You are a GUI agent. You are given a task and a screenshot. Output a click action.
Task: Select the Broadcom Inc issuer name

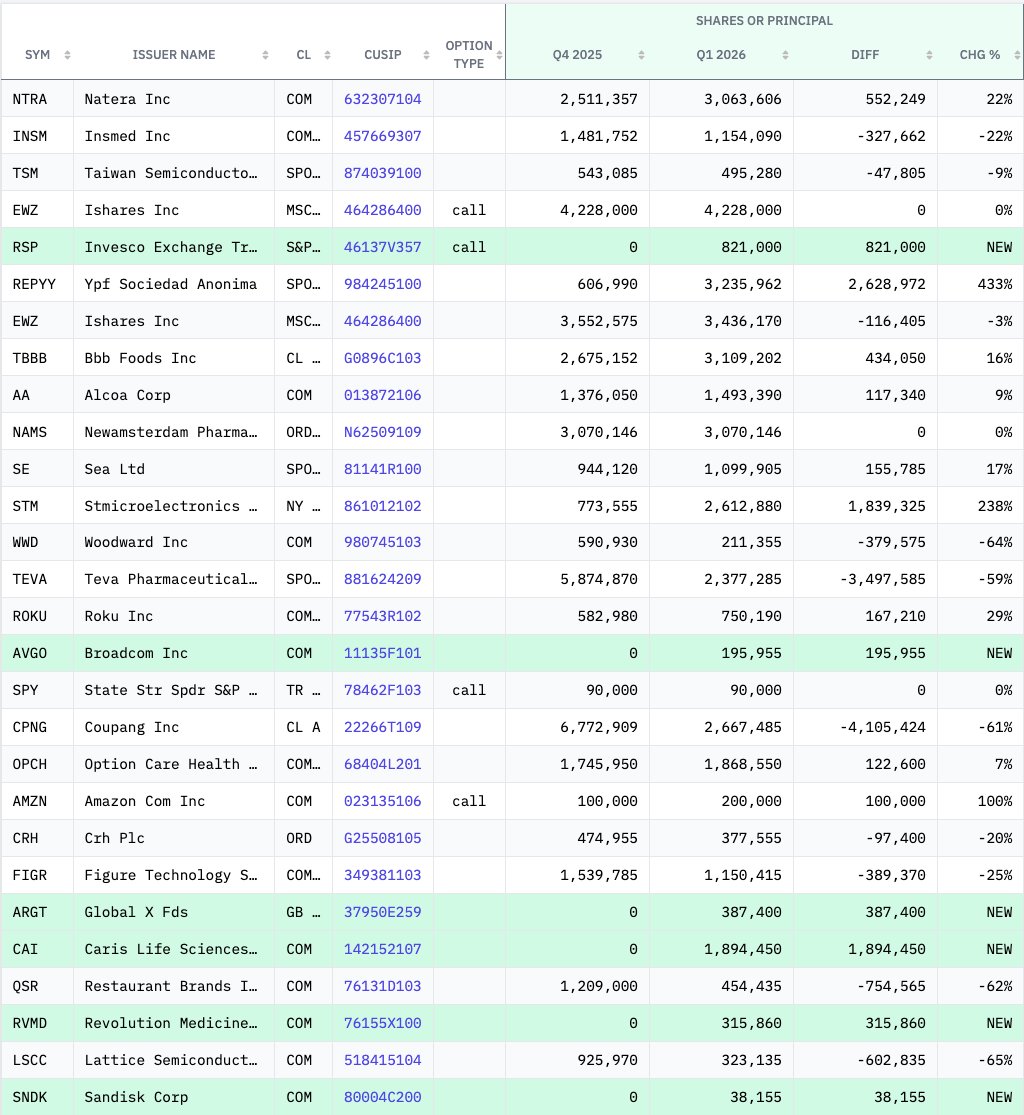click(x=136, y=653)
